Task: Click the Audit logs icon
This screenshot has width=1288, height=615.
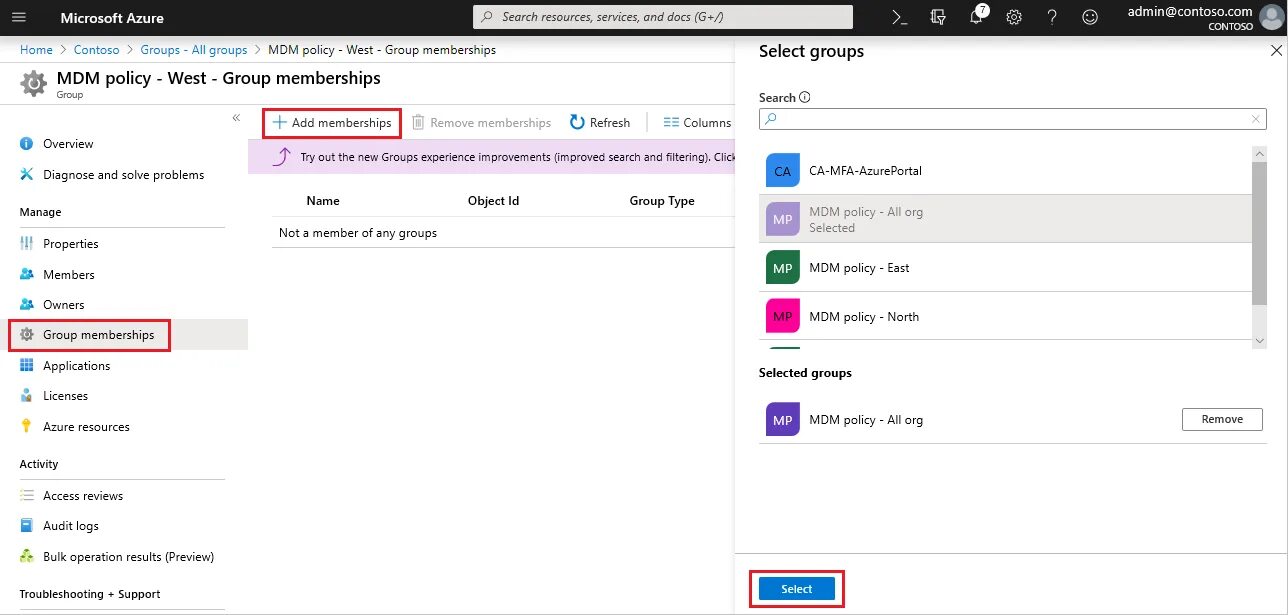Action: (27, 526)
